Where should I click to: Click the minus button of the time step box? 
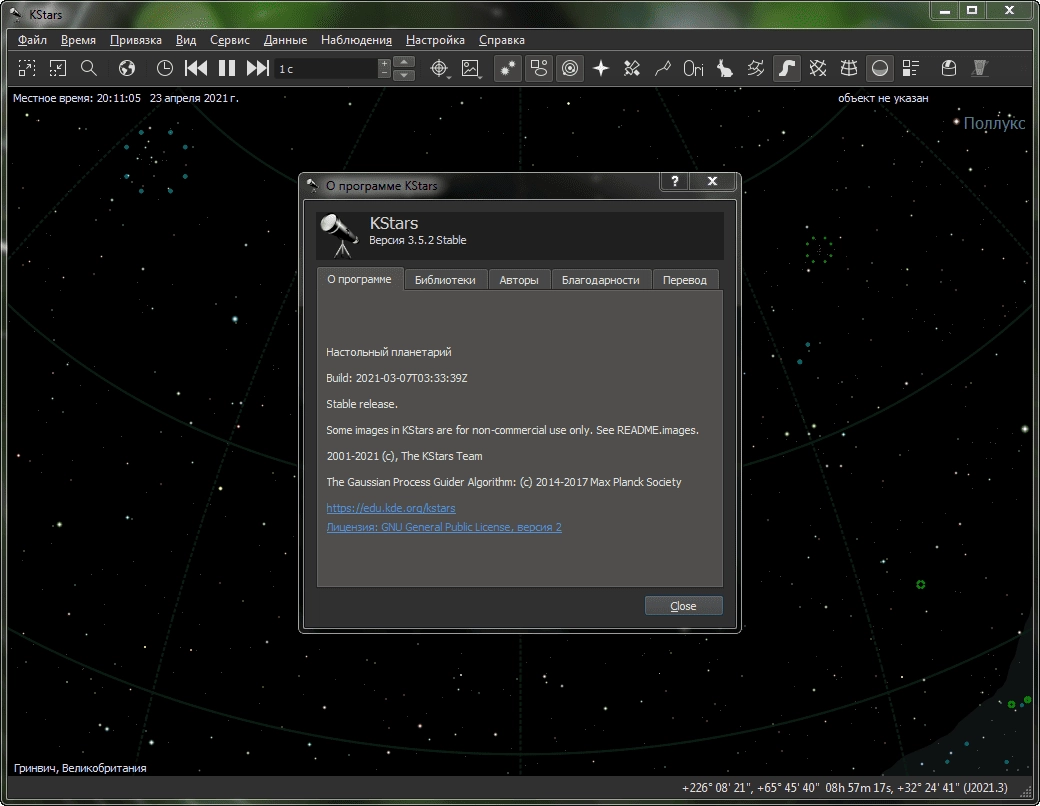point(384,73)
